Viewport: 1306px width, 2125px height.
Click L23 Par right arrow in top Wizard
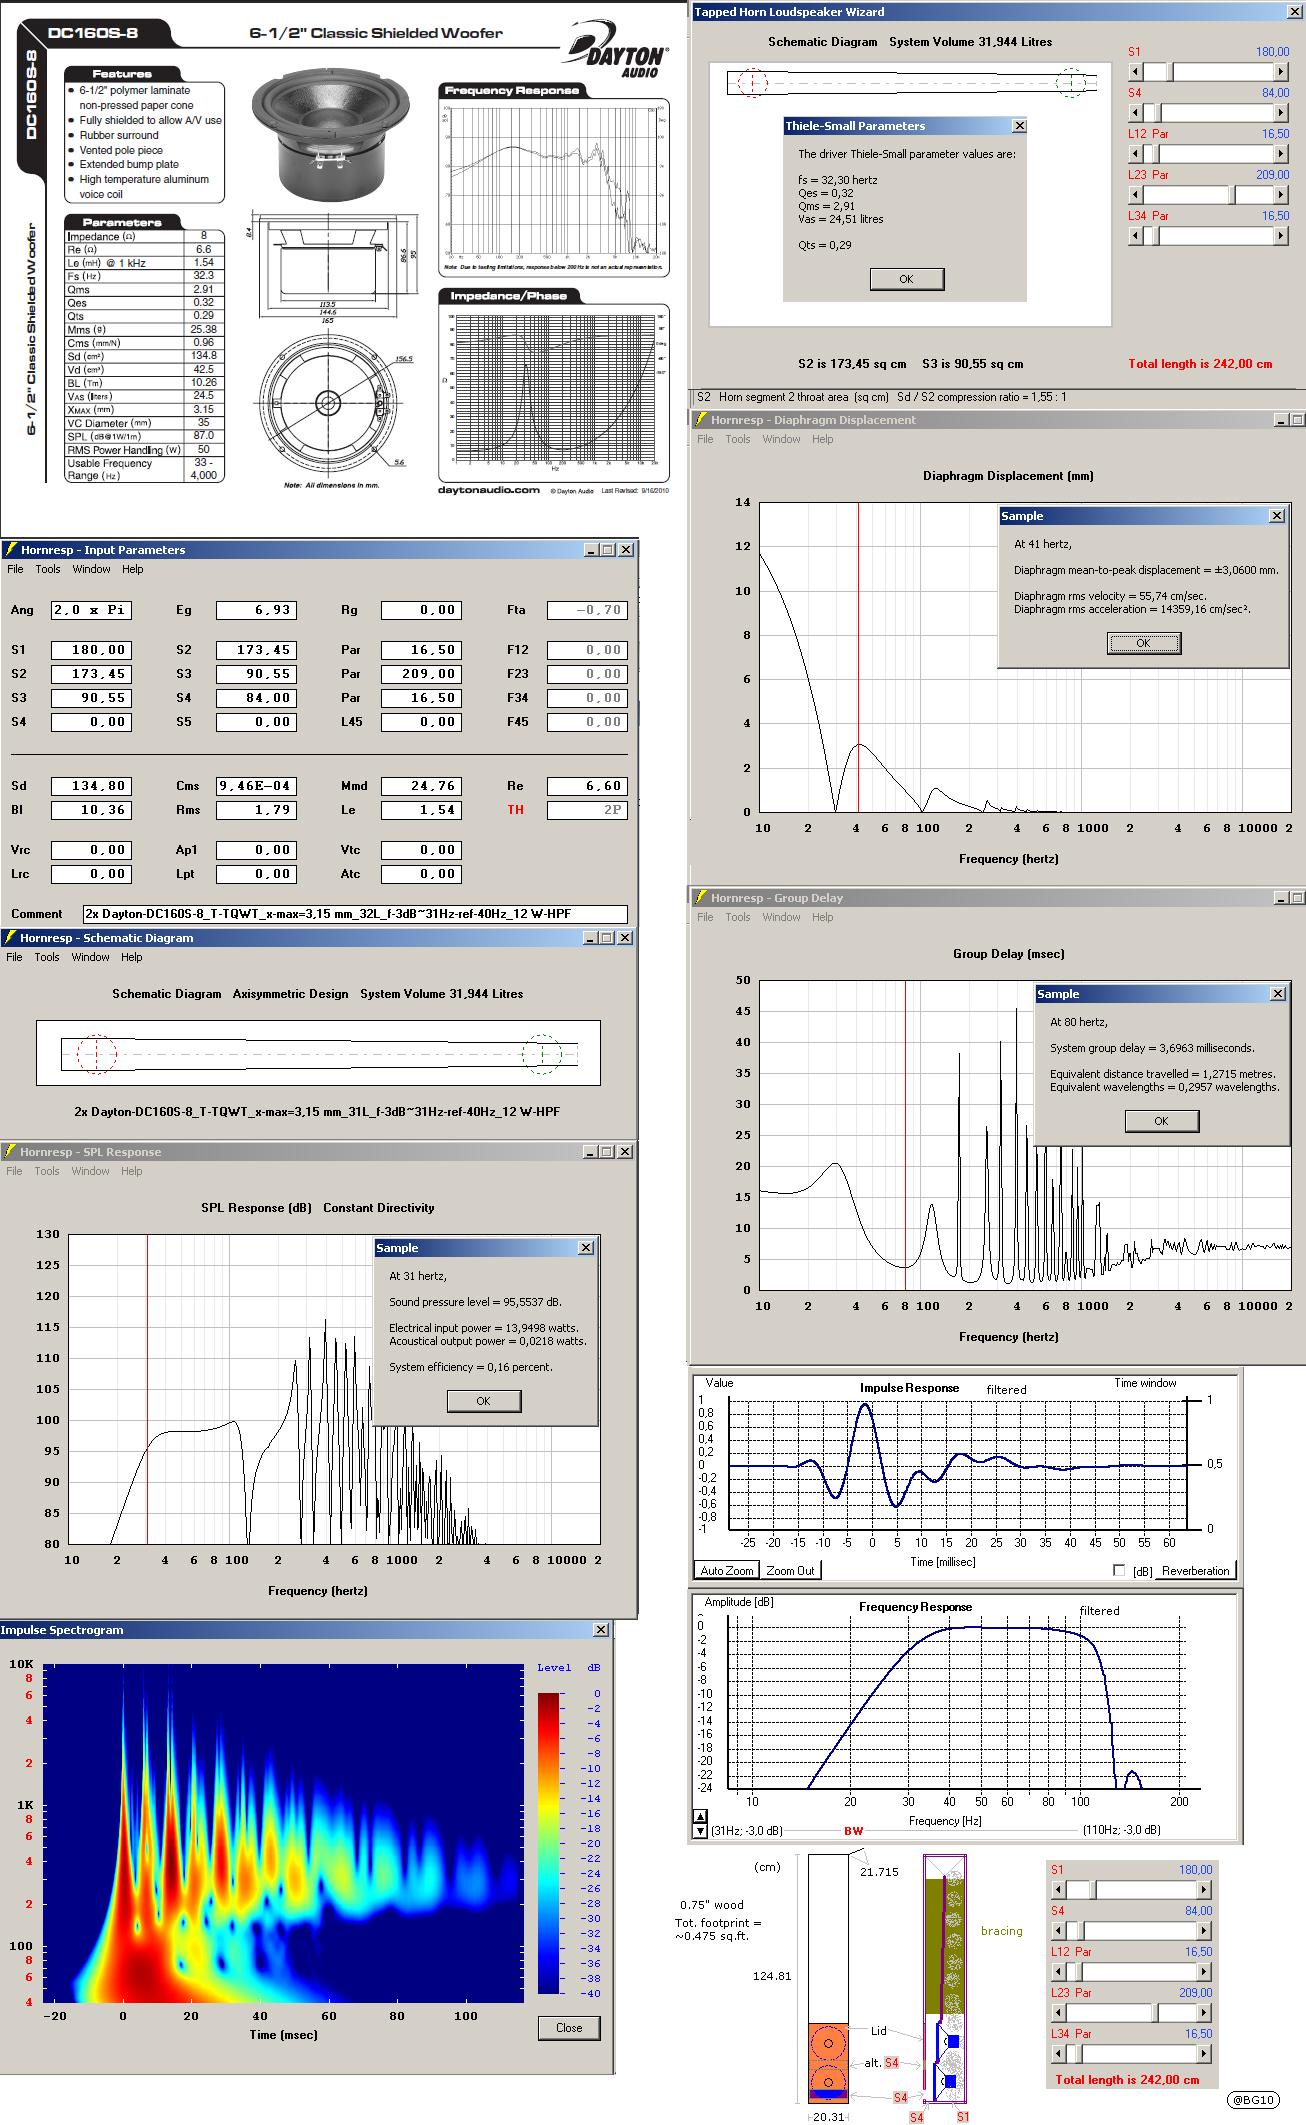pos(1281,195)
